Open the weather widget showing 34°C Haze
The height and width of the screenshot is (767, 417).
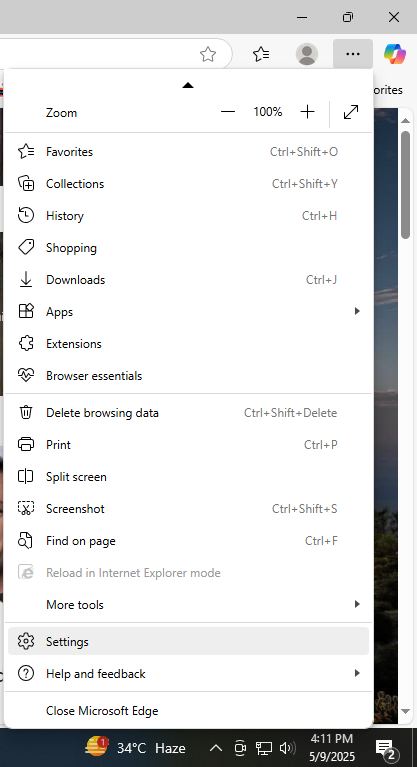pyautogui.click(x=136, y=748)
